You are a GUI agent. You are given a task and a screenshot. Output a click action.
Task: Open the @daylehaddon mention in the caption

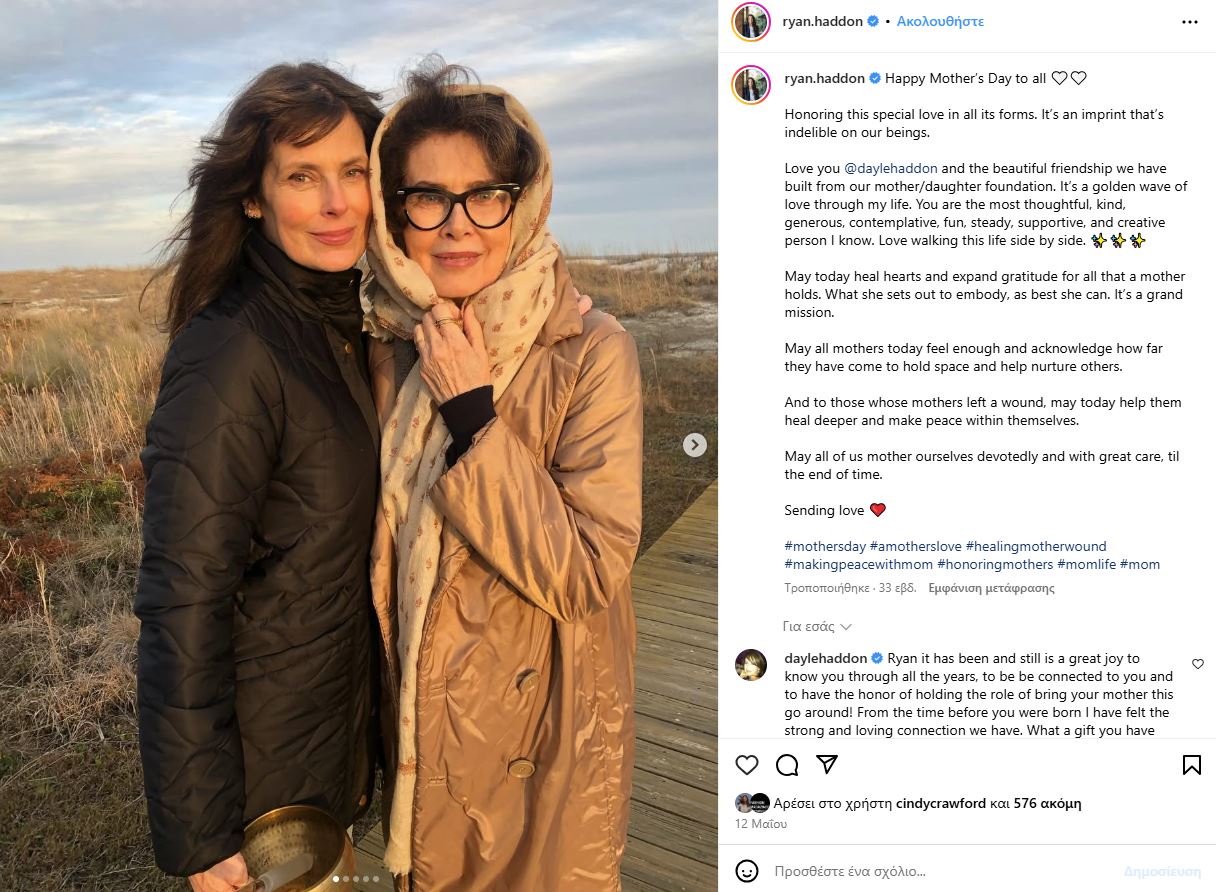tap(891, 168)
